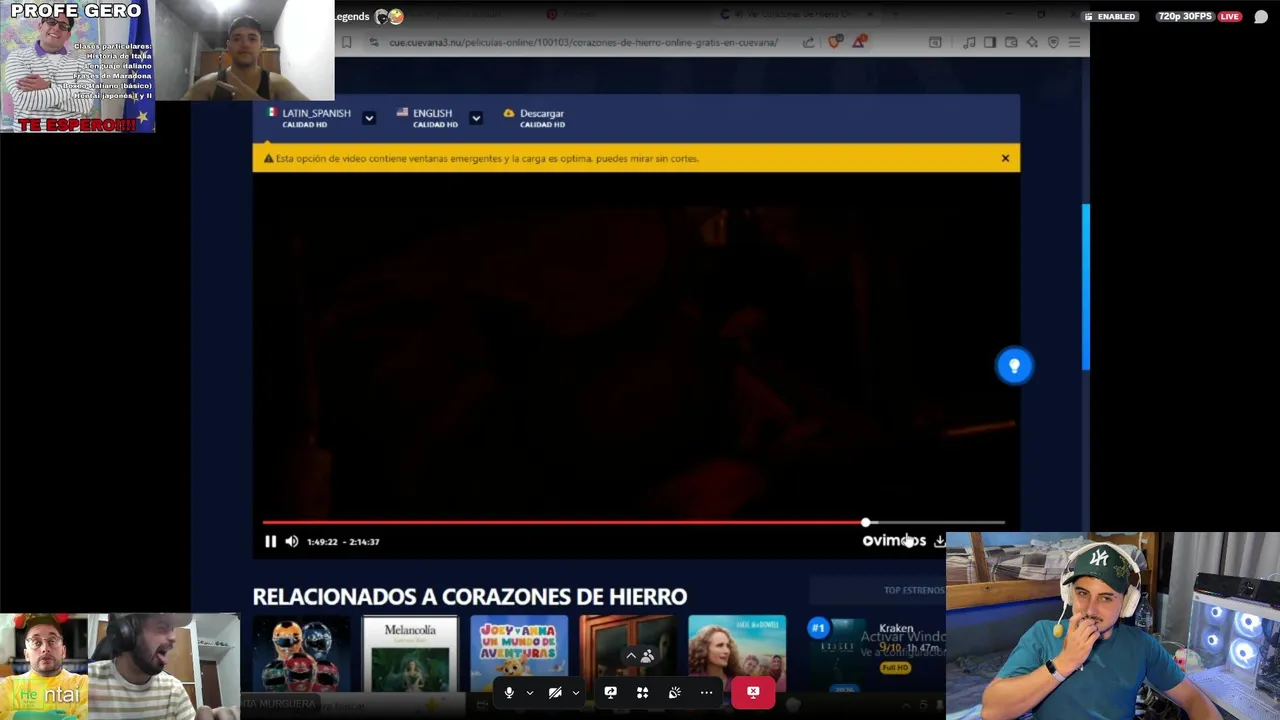Toggle the browser sidebar panel icon

989,42
